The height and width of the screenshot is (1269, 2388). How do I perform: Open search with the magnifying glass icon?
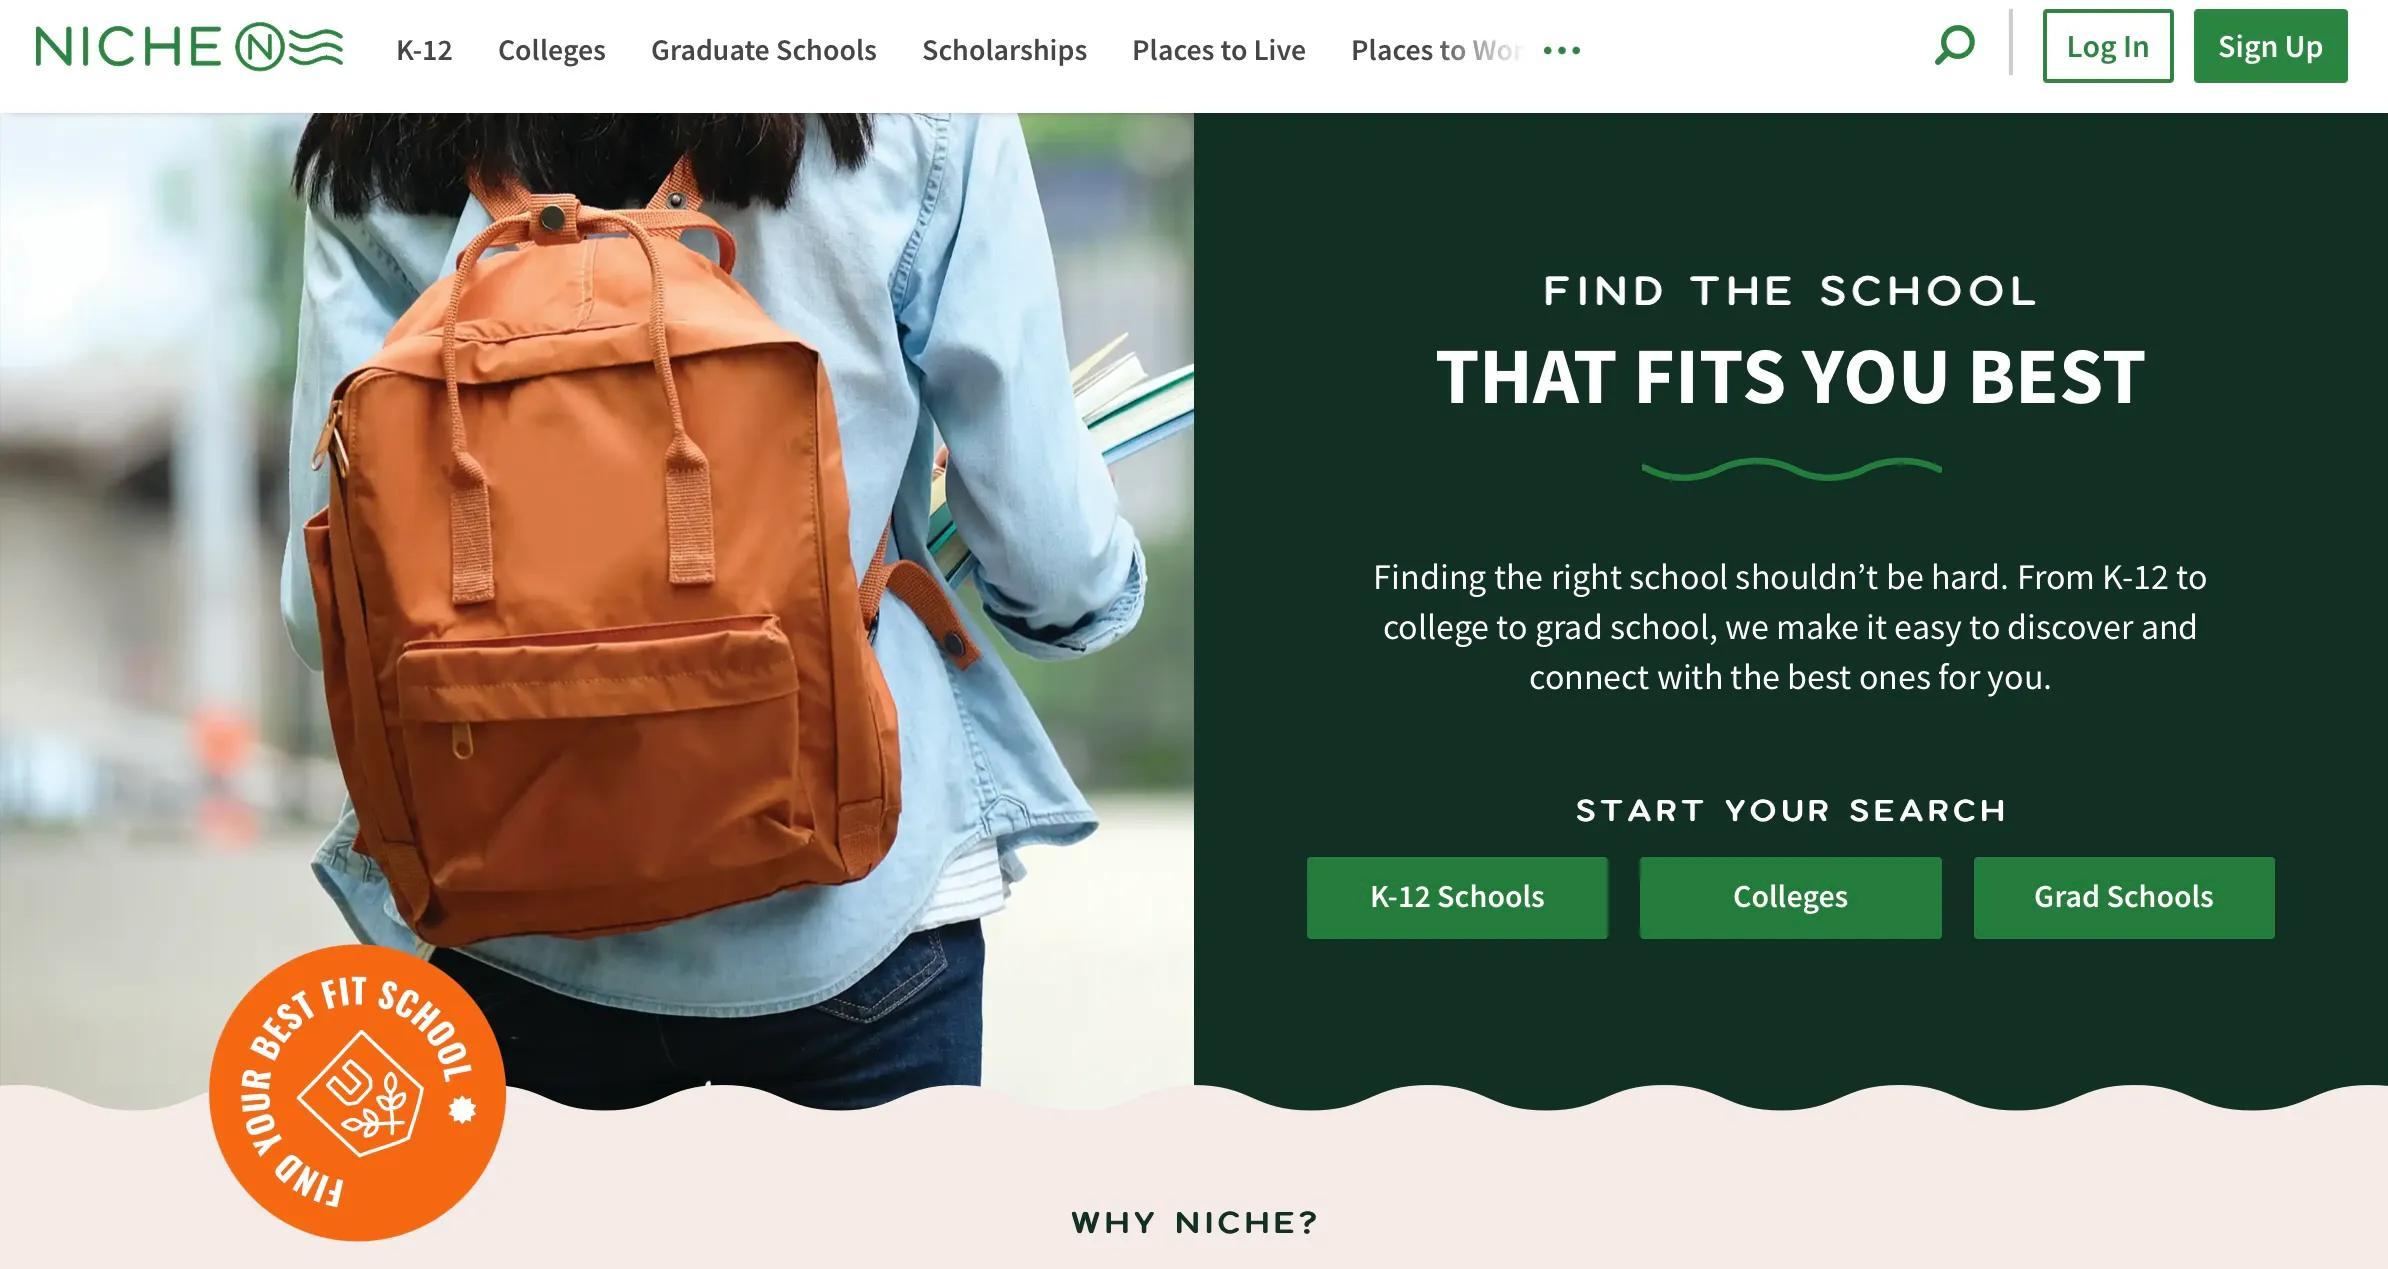pos(1955,46)
